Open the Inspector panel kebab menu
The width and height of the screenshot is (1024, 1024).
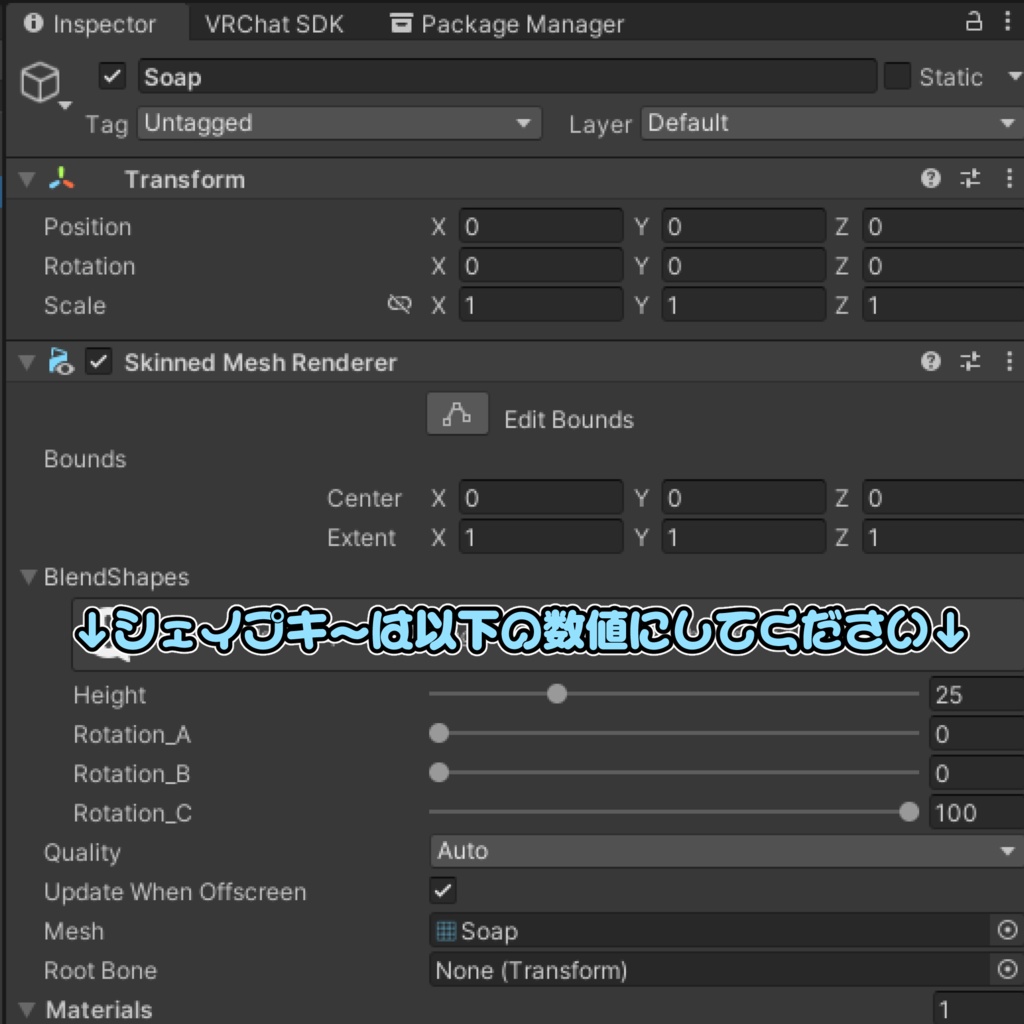[x=1006, y=22]
